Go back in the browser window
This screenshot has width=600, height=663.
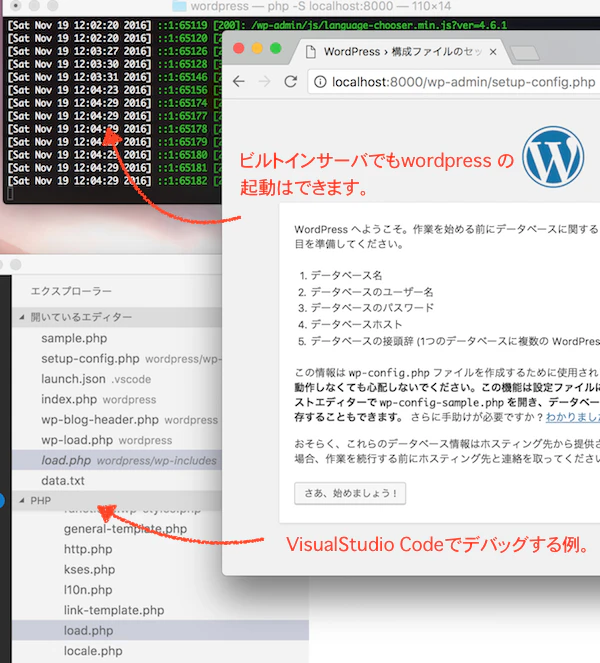239,81
